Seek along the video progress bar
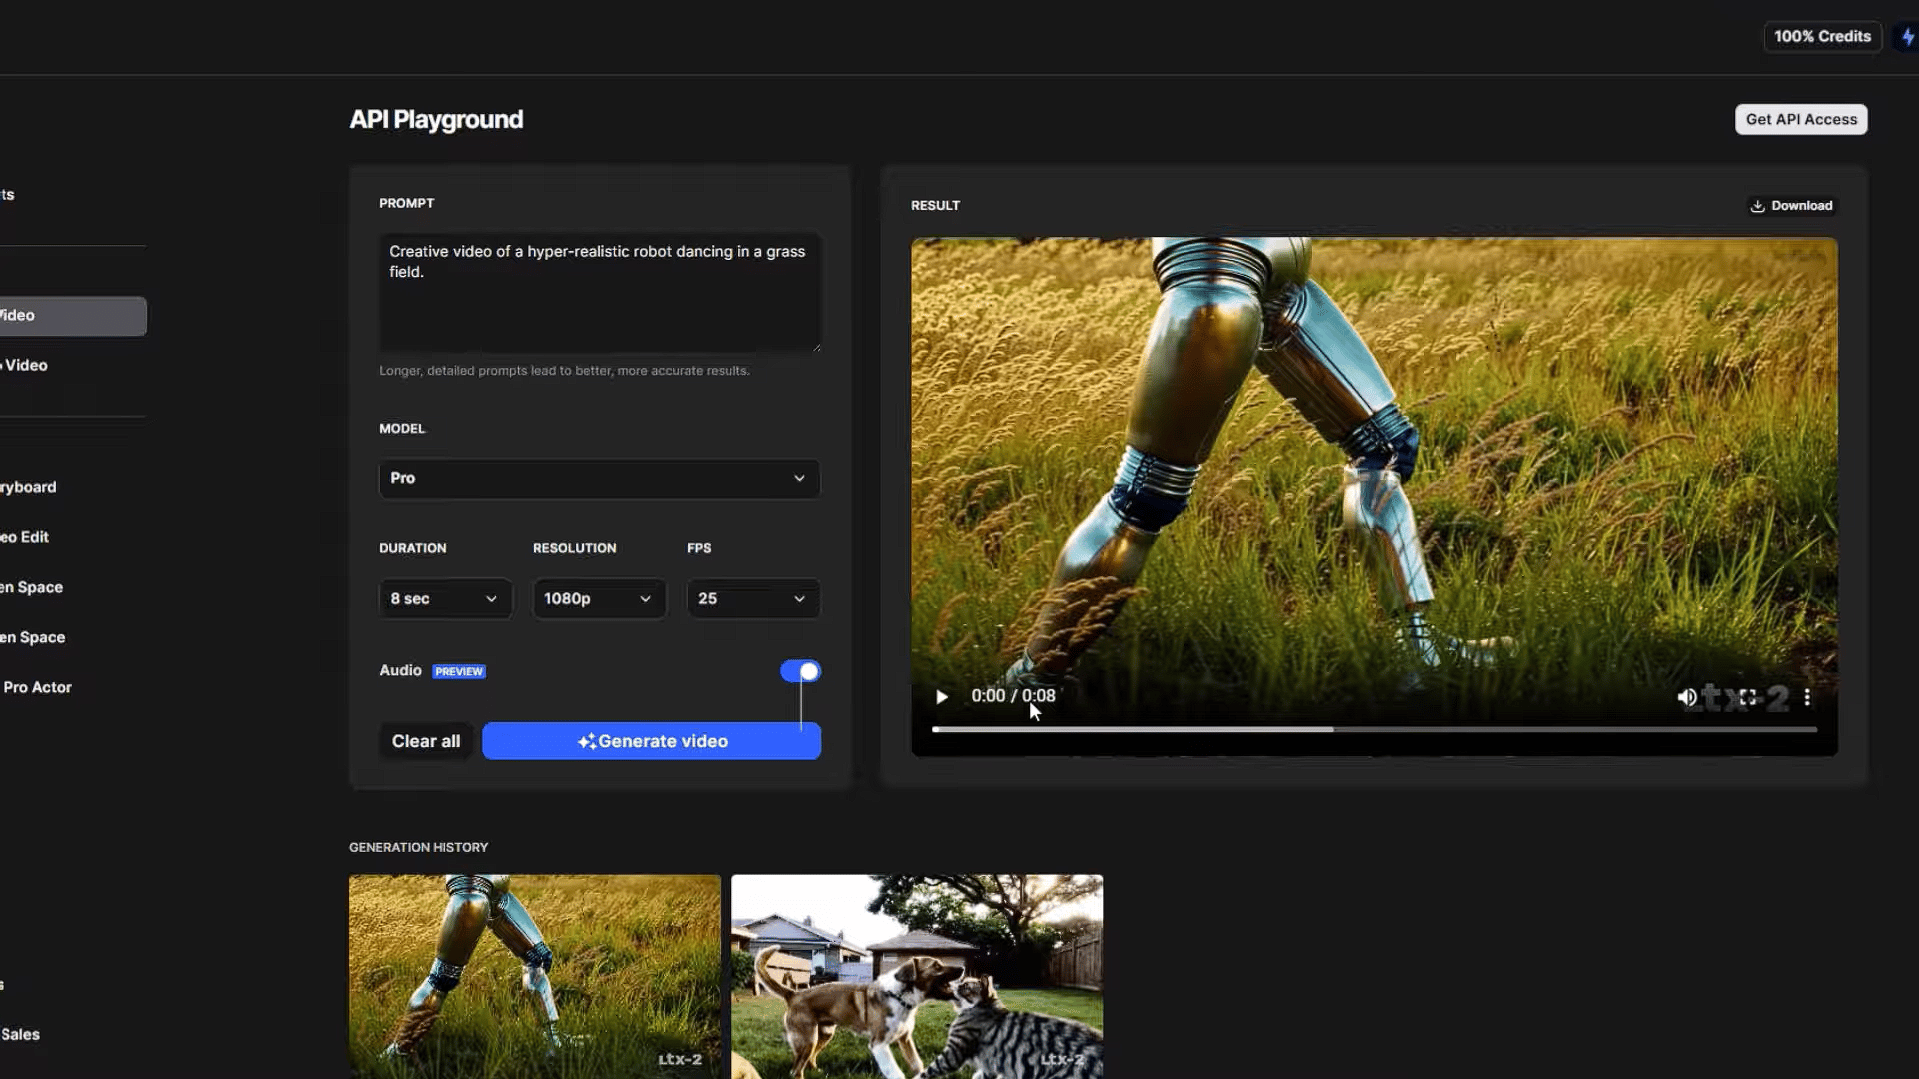The height and width of the screenshot is (1079, 1919). point(1373,730)
